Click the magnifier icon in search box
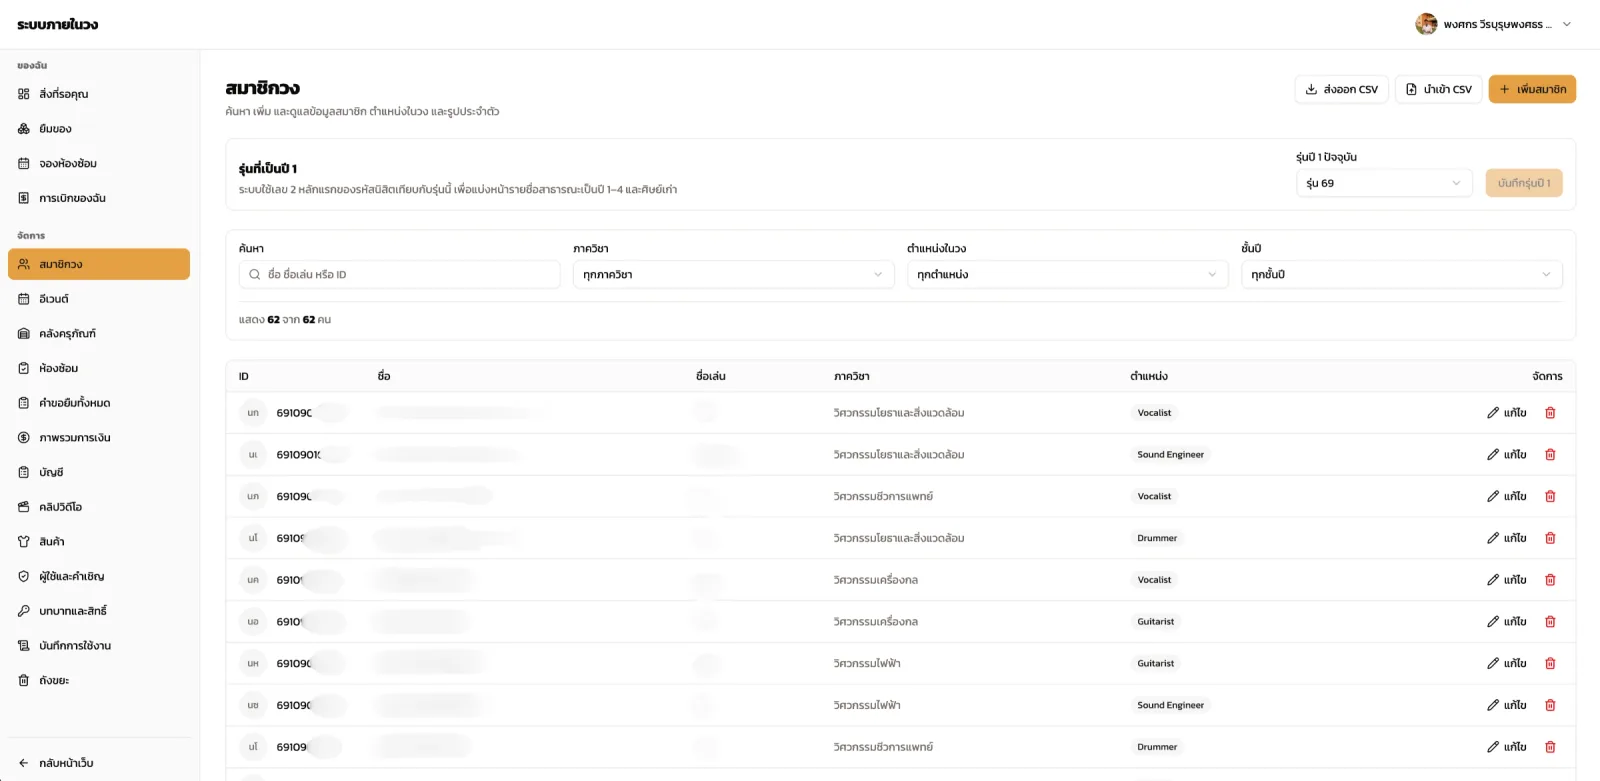 pos(255,275)
